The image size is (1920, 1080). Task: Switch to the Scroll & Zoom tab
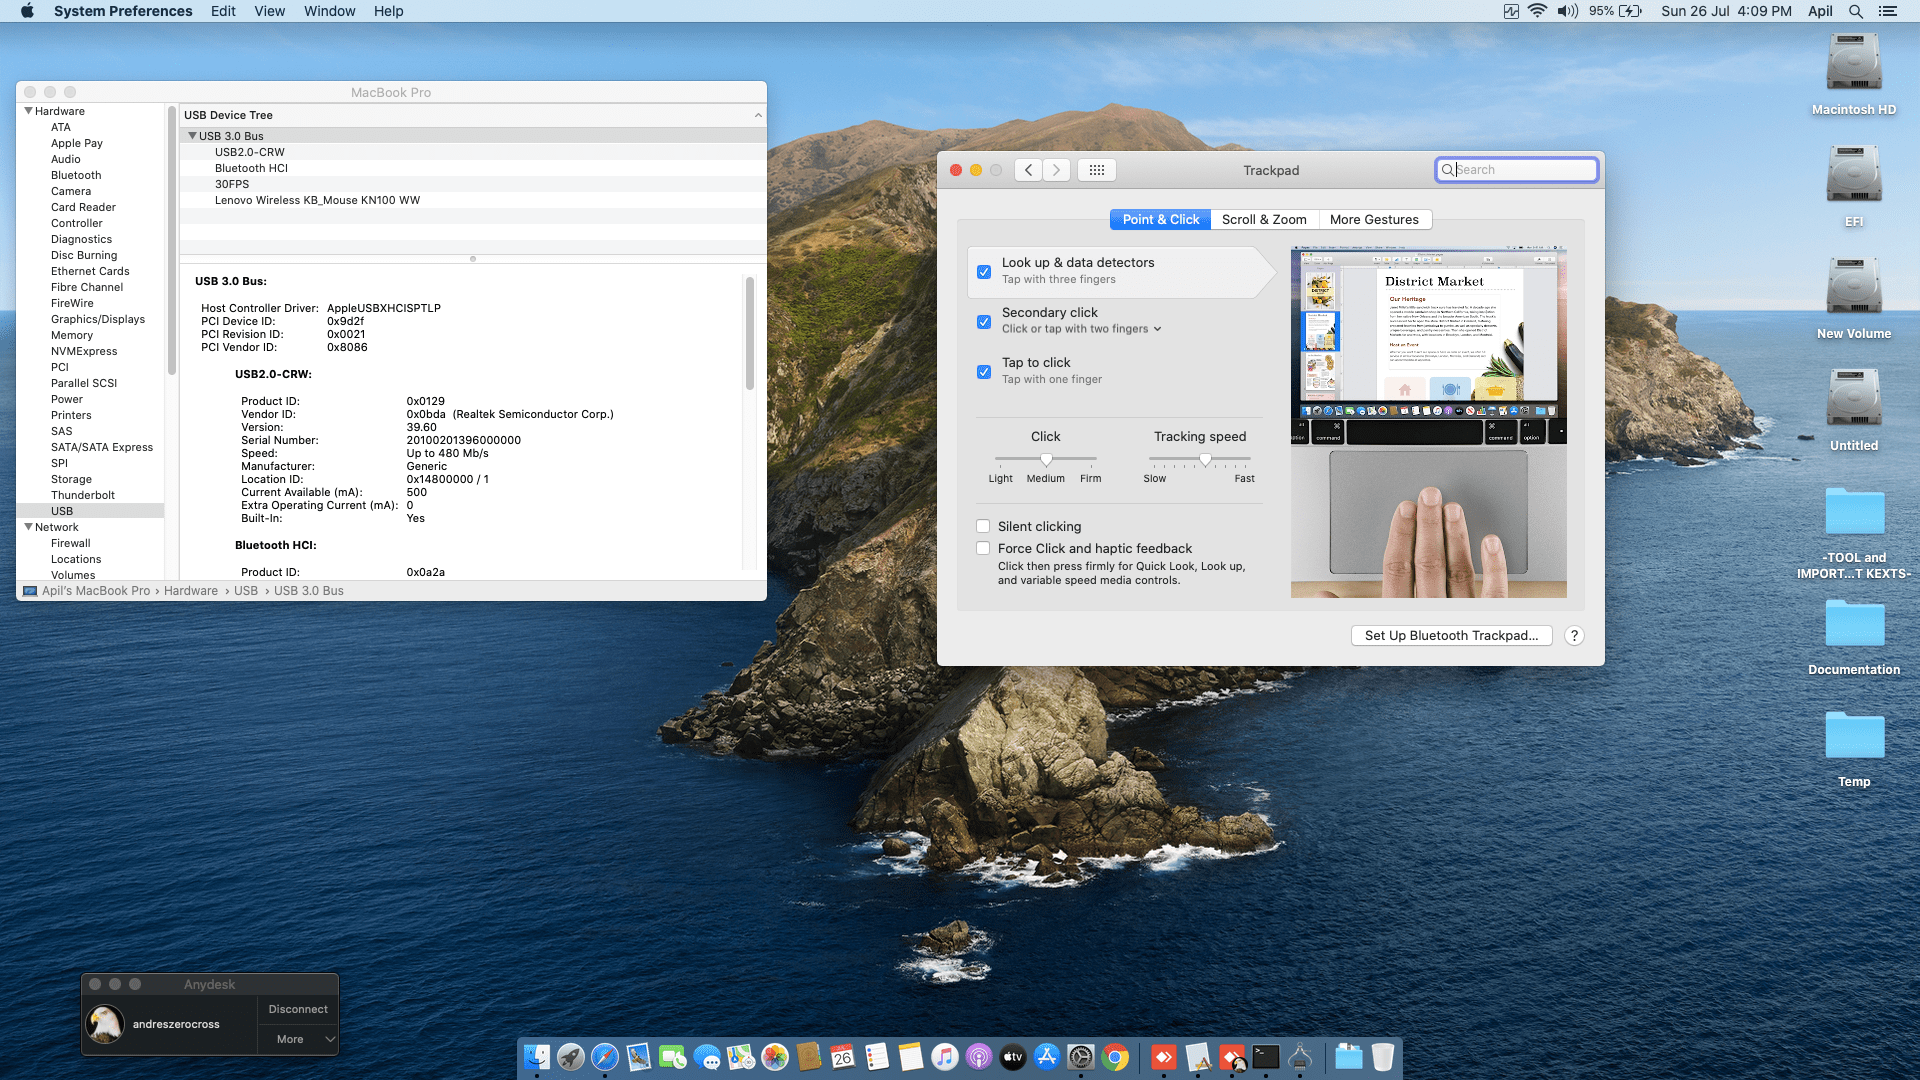tap(1264, 219)
